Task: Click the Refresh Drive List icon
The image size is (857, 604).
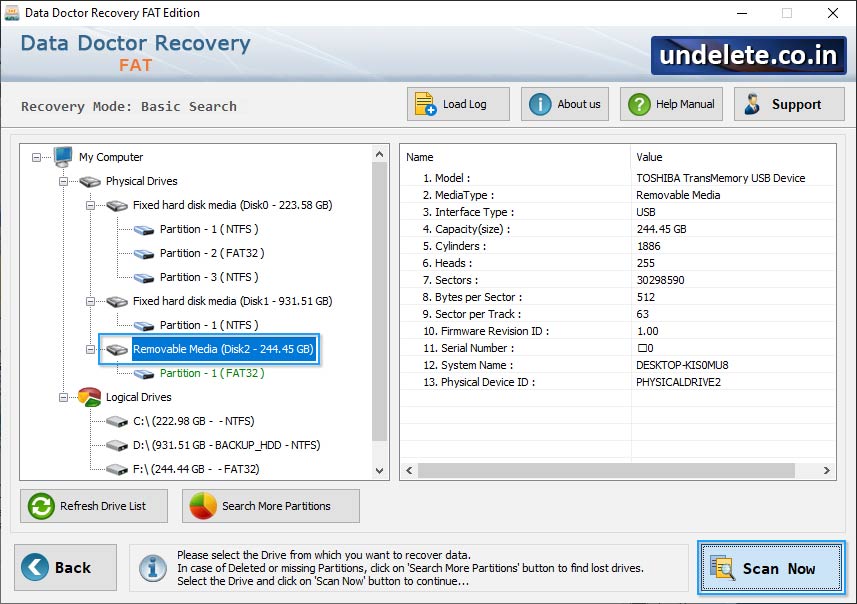Action: point(40,506)
